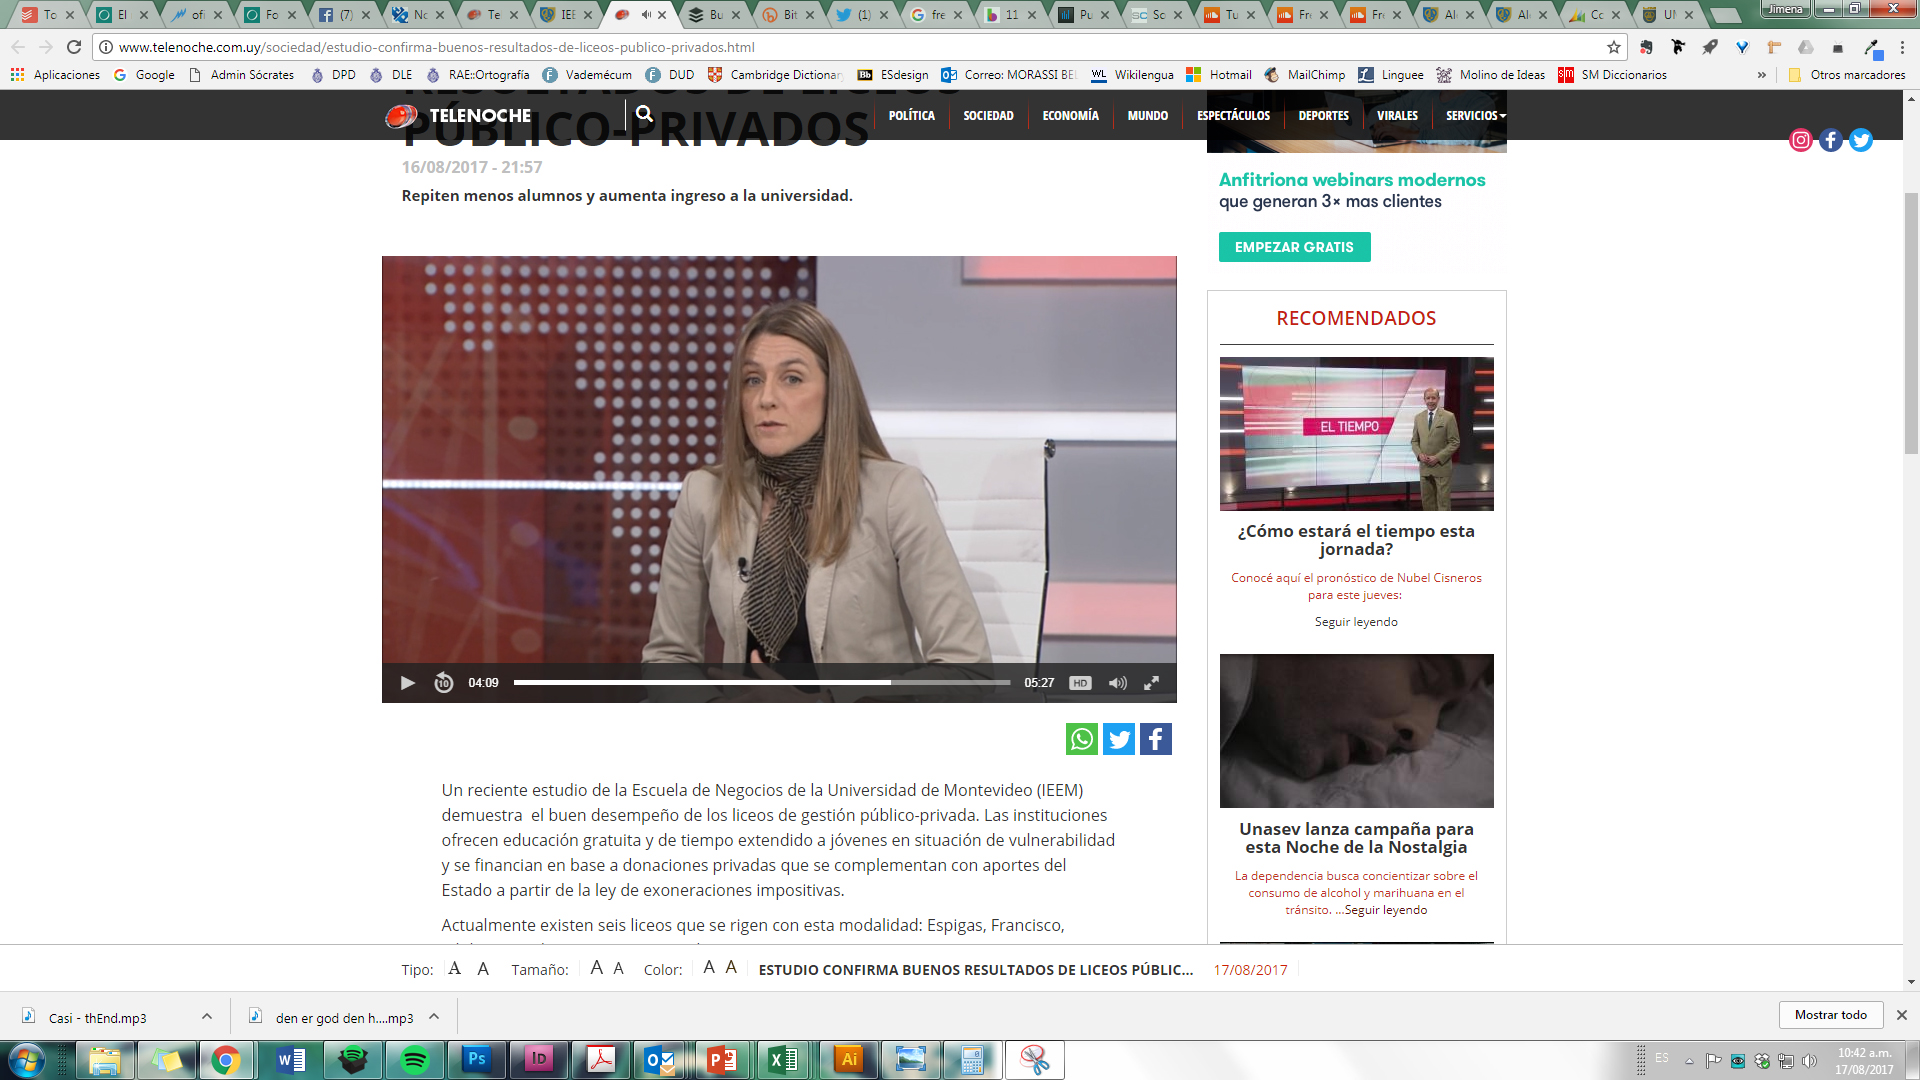Image resolution: width=1920 pixels, height=1080 pixels.
Task: Open Photoshop from the taskbar
Action: pyautogui.click(x=477, y=1060)
